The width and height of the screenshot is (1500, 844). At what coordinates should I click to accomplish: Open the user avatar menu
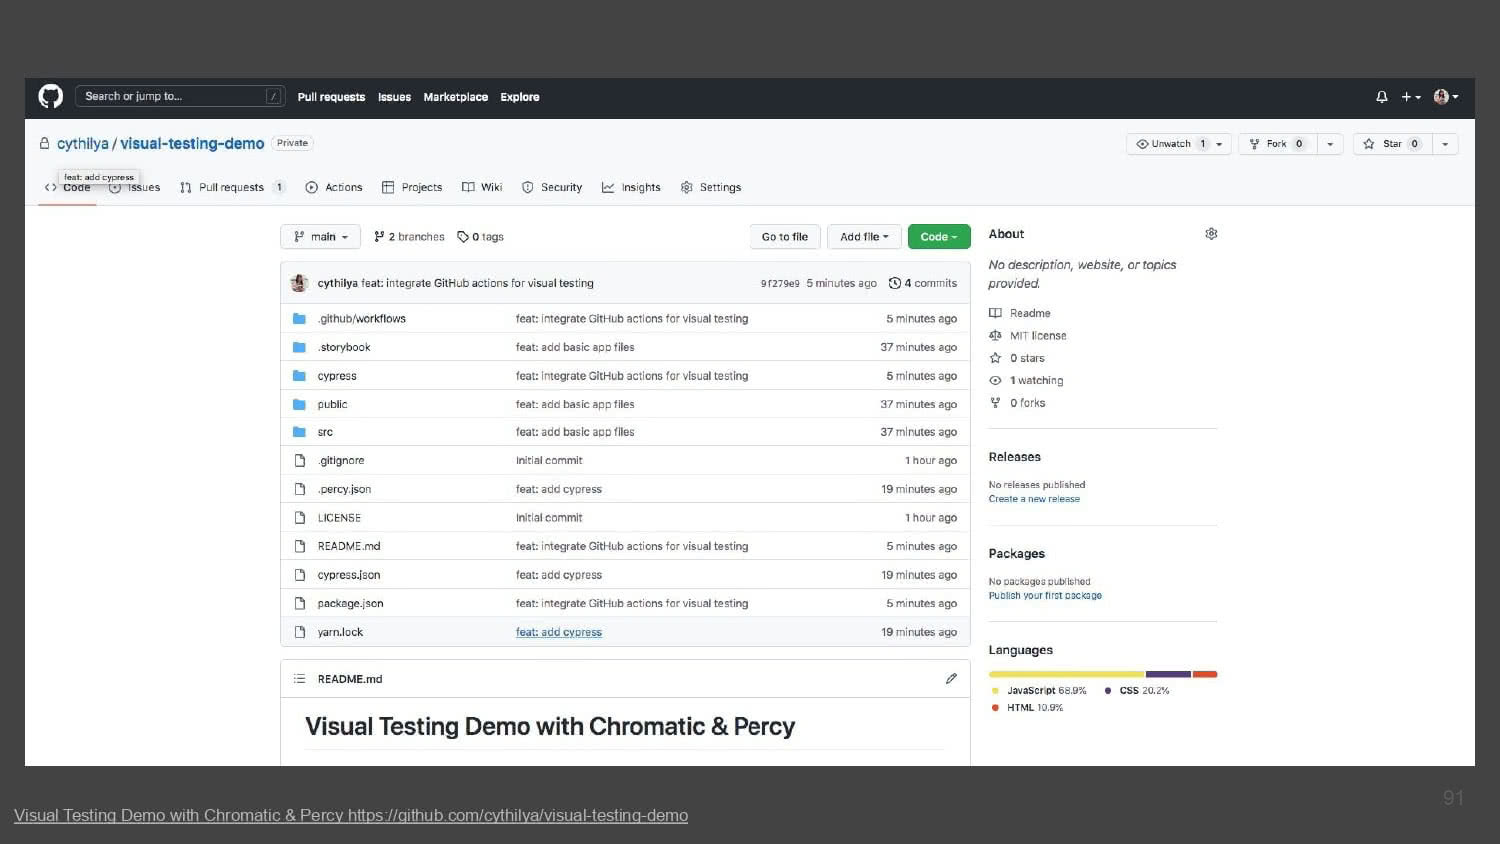click(x=1446, y=97)
